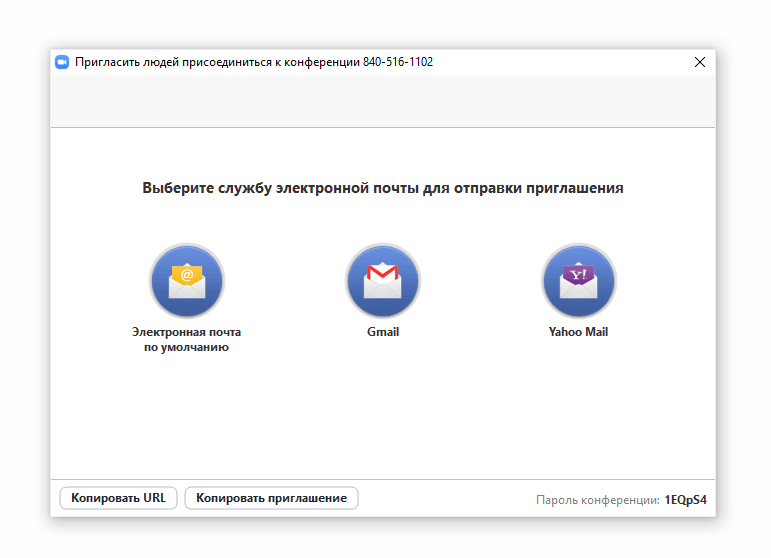Pick the Yahoo Mail envelope icon

point(578,281)
